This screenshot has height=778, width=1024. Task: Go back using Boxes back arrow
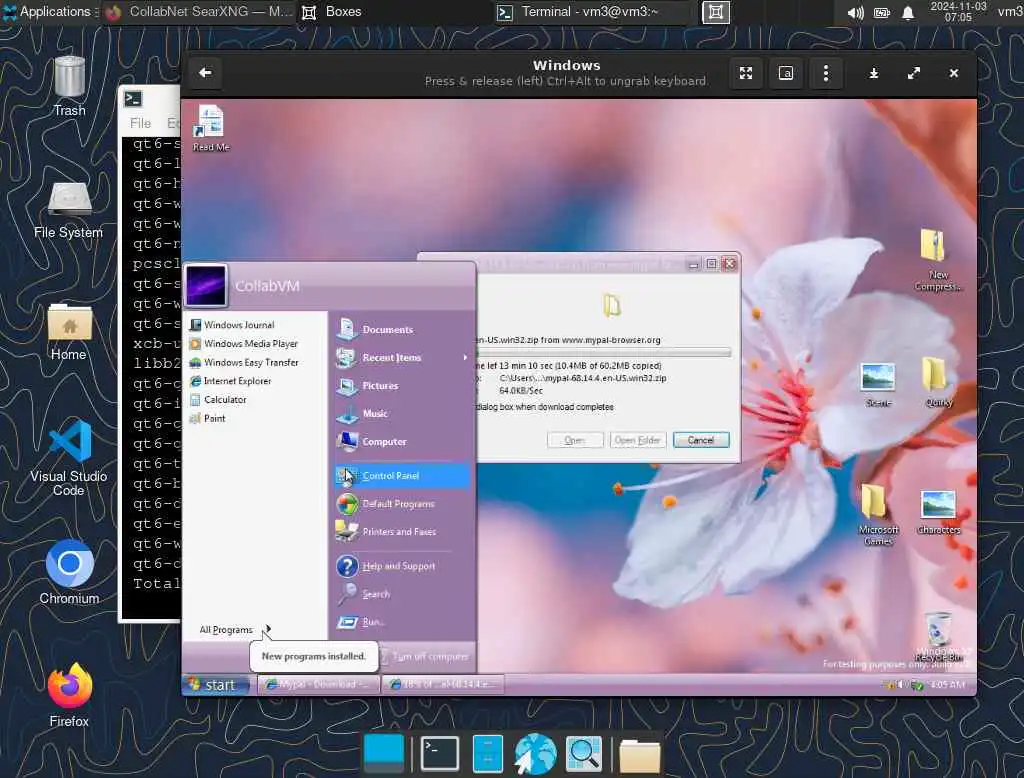[205, 73]
